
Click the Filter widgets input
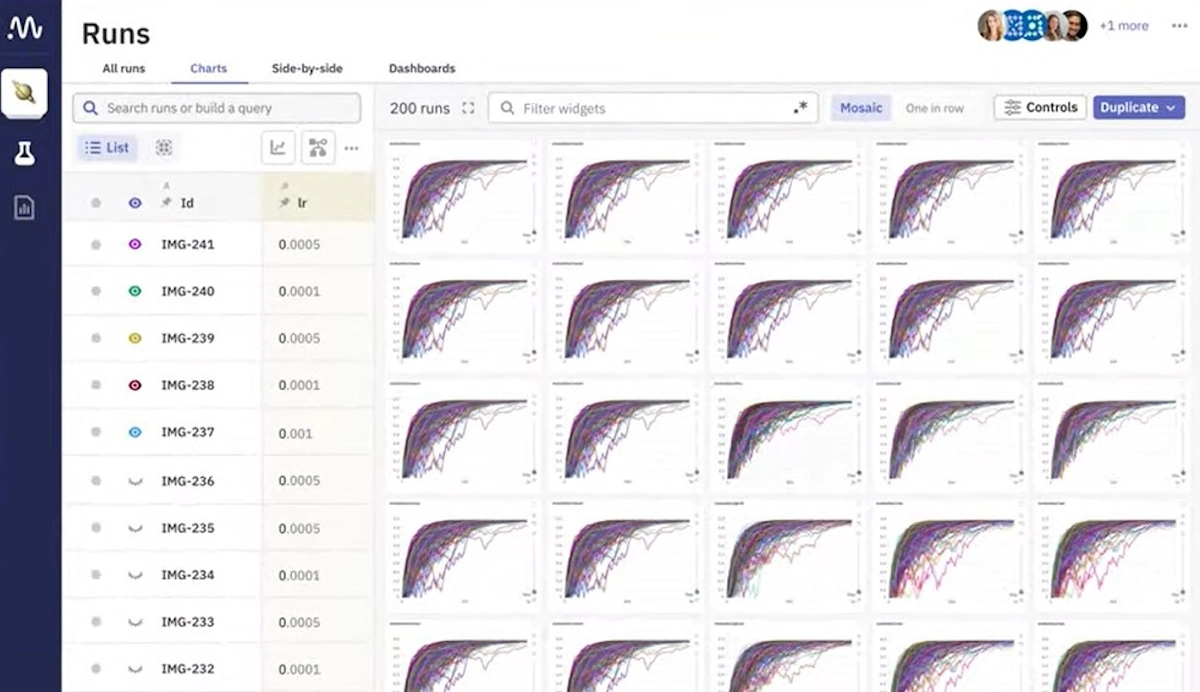coord(653,108)
